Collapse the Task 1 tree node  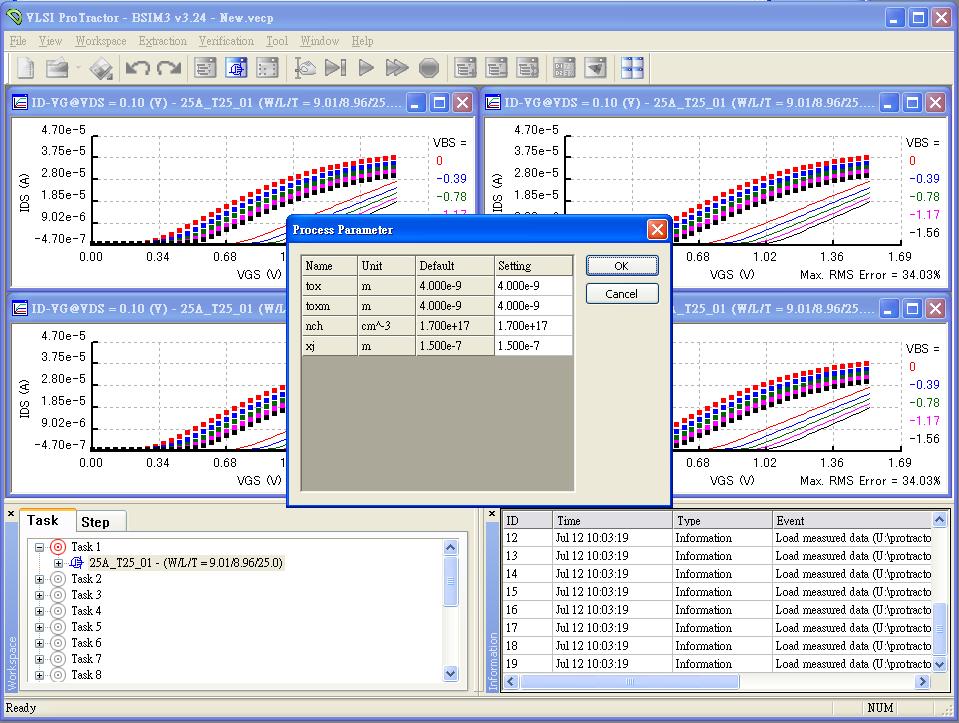click(40, 547)
